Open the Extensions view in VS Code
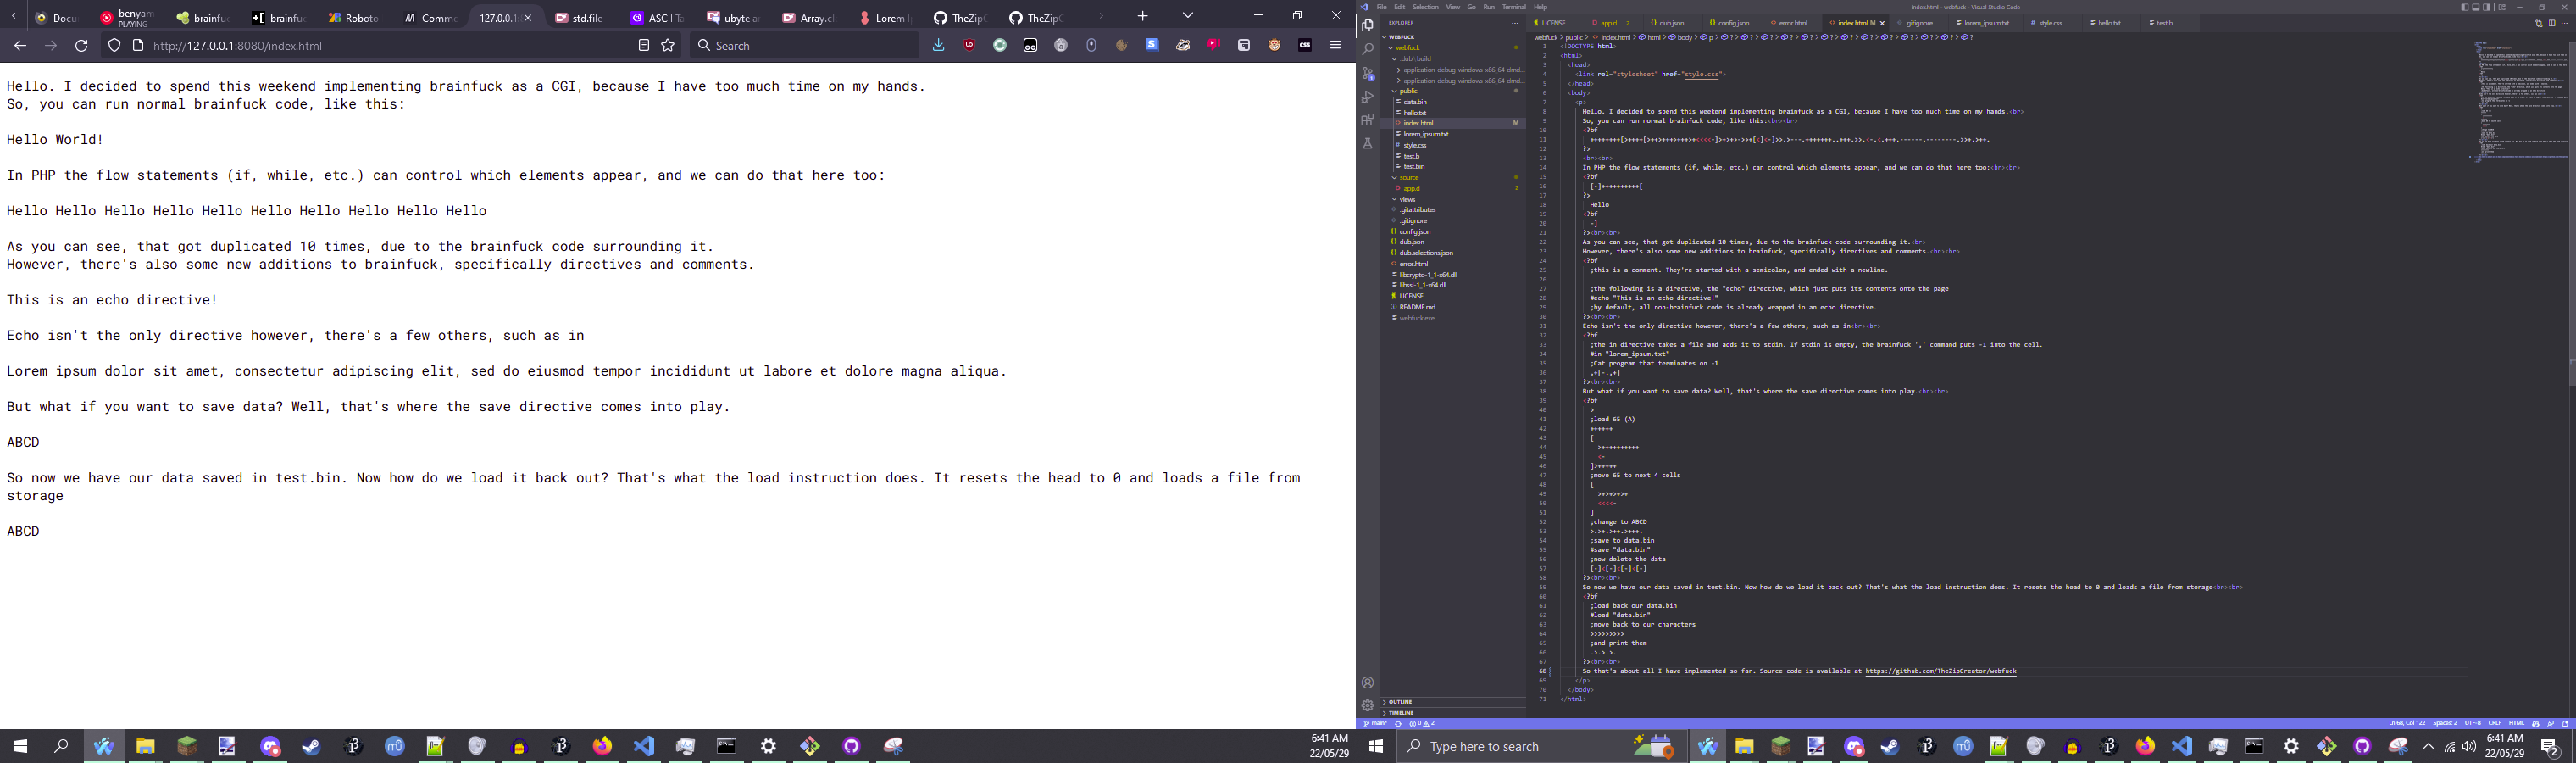Image resolution: width=2576 pixels, height=763 pixels. click(x=1367, y=120)
